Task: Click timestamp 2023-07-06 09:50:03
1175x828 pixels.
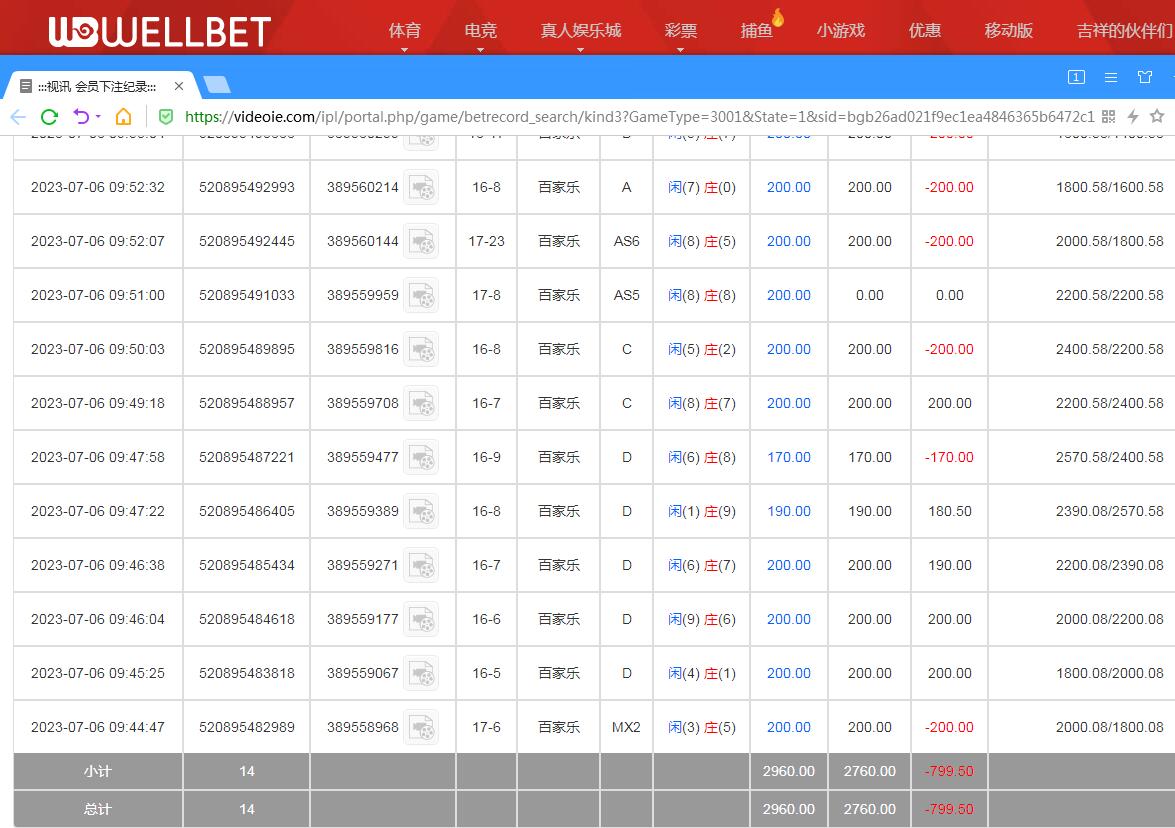Action: (x=97, y=349)
